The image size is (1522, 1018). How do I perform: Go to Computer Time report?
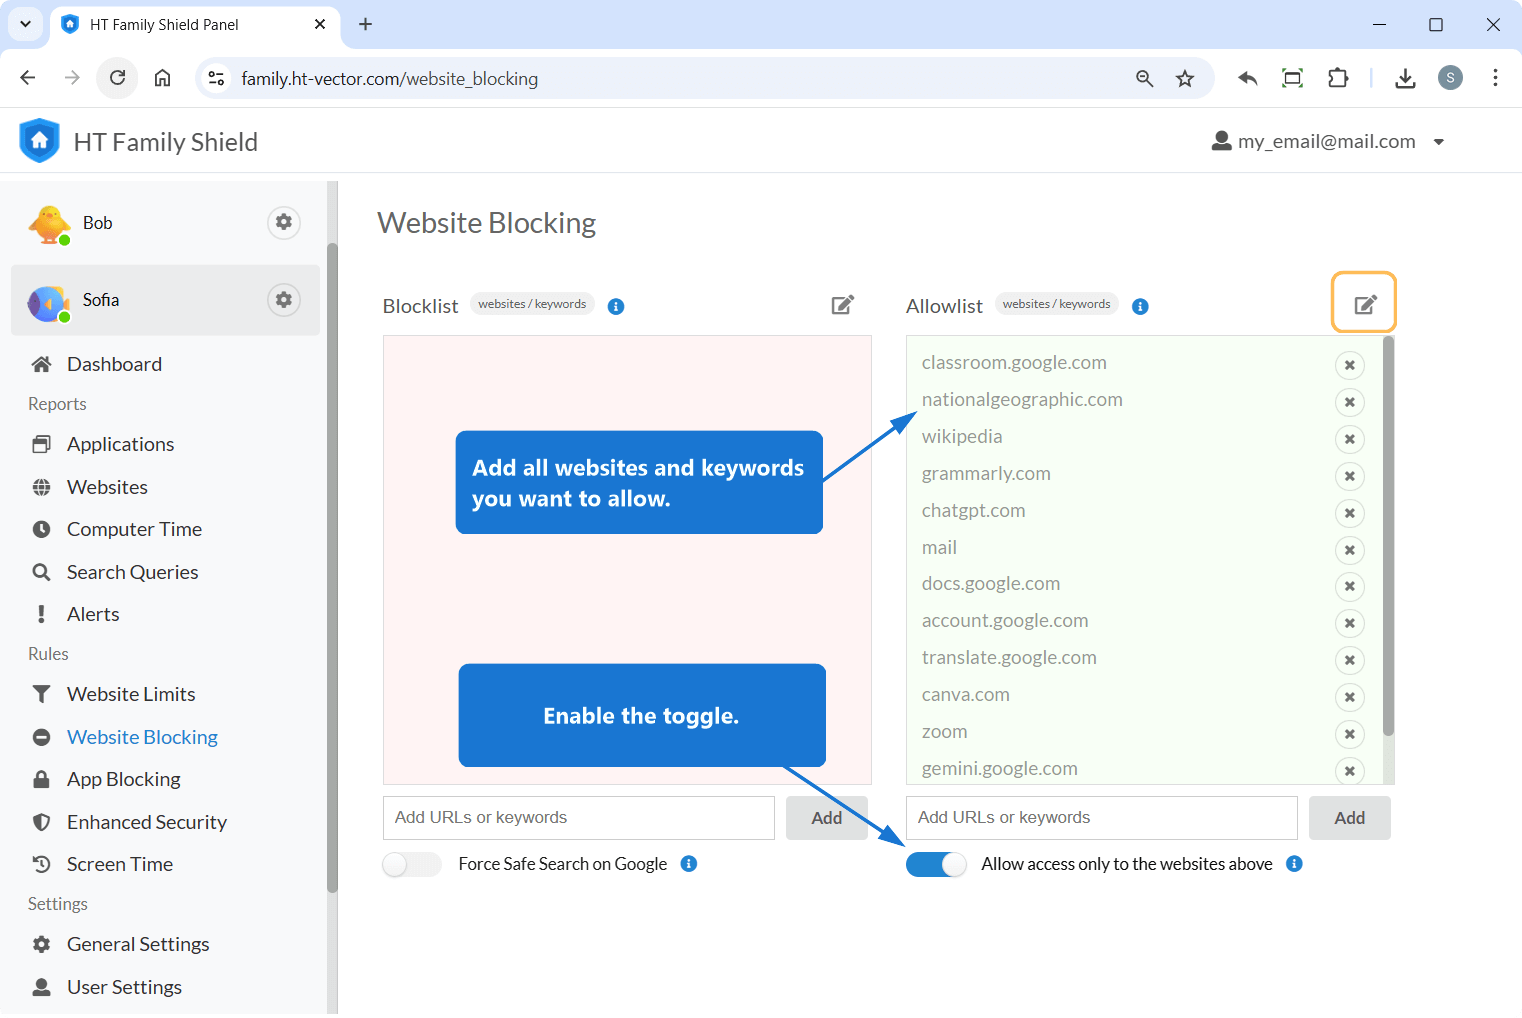pos(134,529)
